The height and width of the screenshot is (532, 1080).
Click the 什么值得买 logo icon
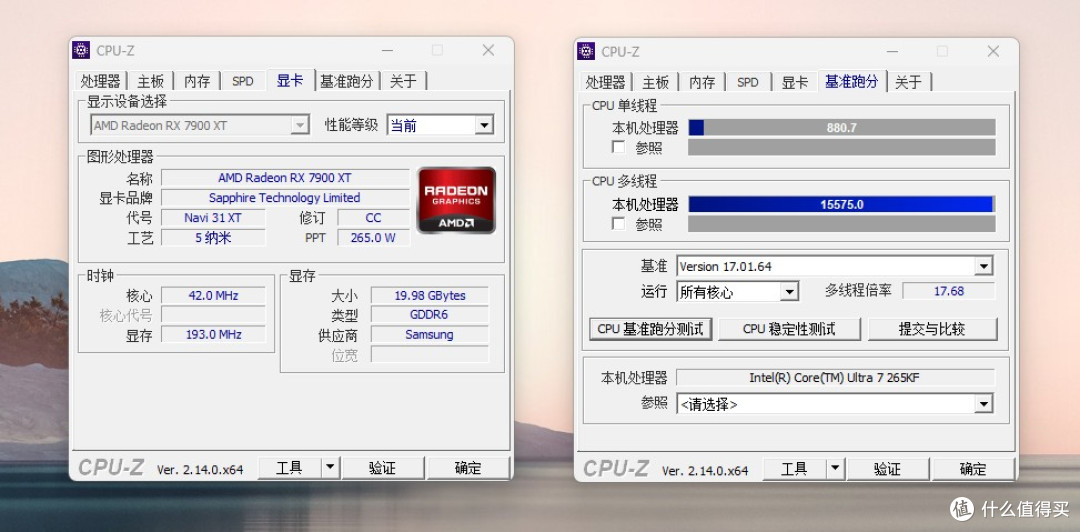(962, 509)
